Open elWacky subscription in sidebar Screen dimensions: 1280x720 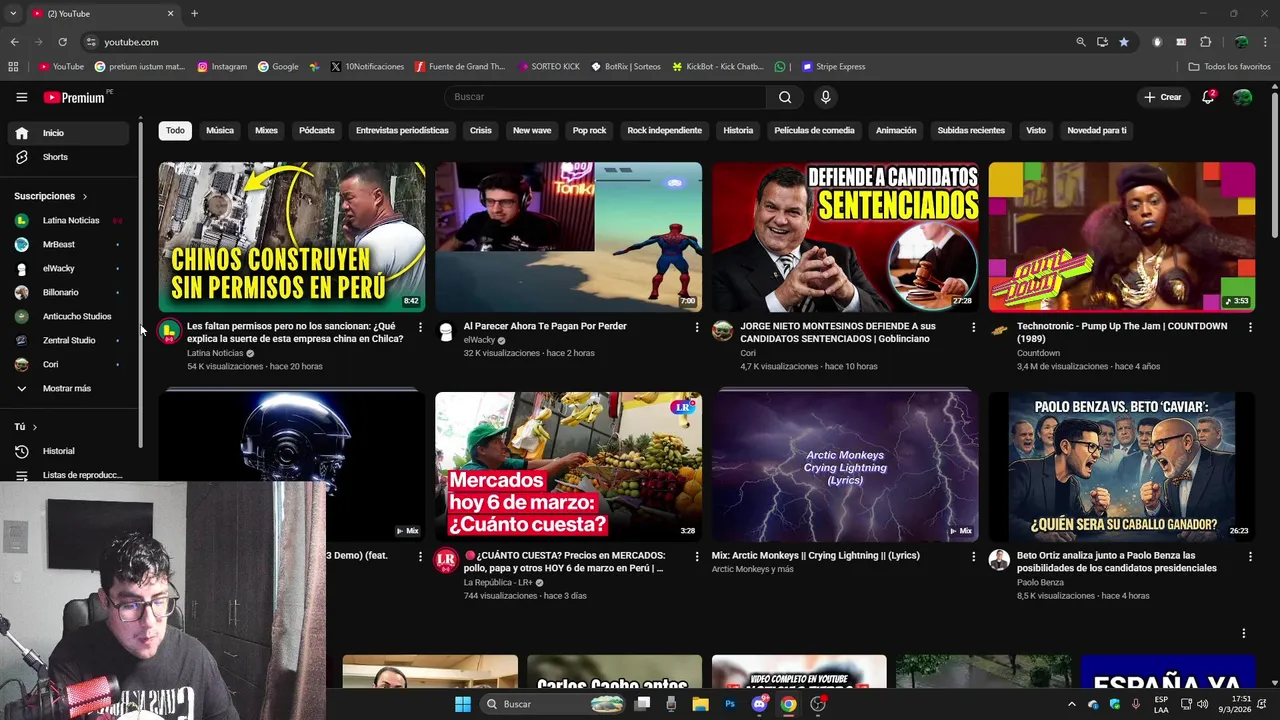click(69, 268)
